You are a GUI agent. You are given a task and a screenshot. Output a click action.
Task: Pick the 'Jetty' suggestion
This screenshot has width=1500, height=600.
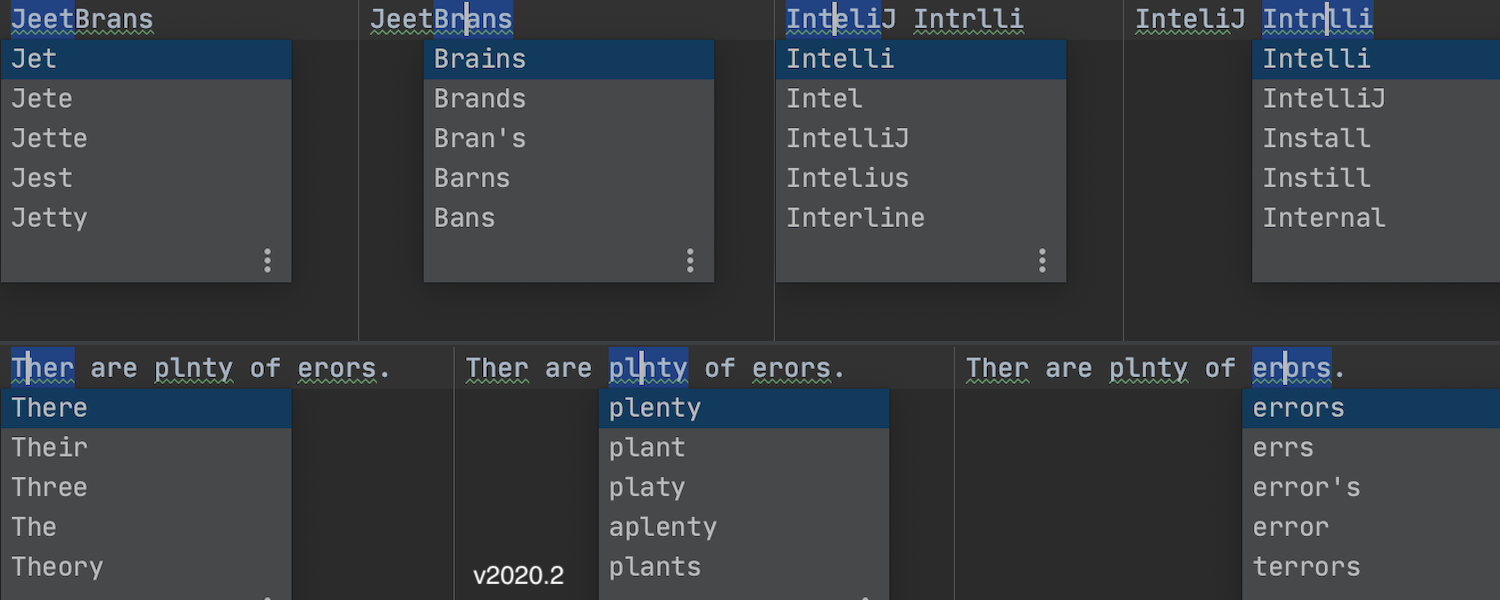[x=146, y=218]
